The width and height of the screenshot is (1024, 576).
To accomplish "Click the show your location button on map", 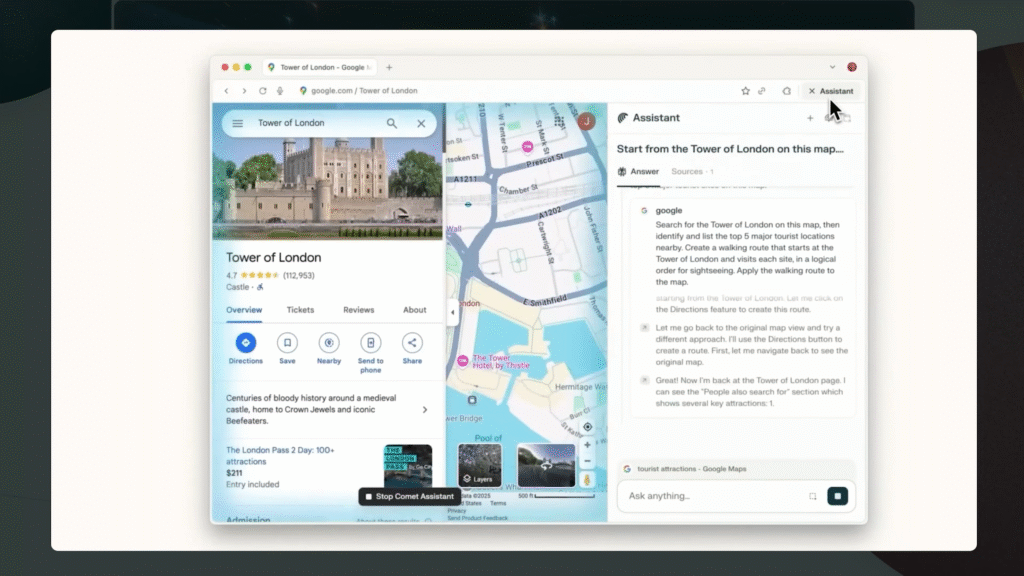I will pyautogui.click(x=587, y=427).
